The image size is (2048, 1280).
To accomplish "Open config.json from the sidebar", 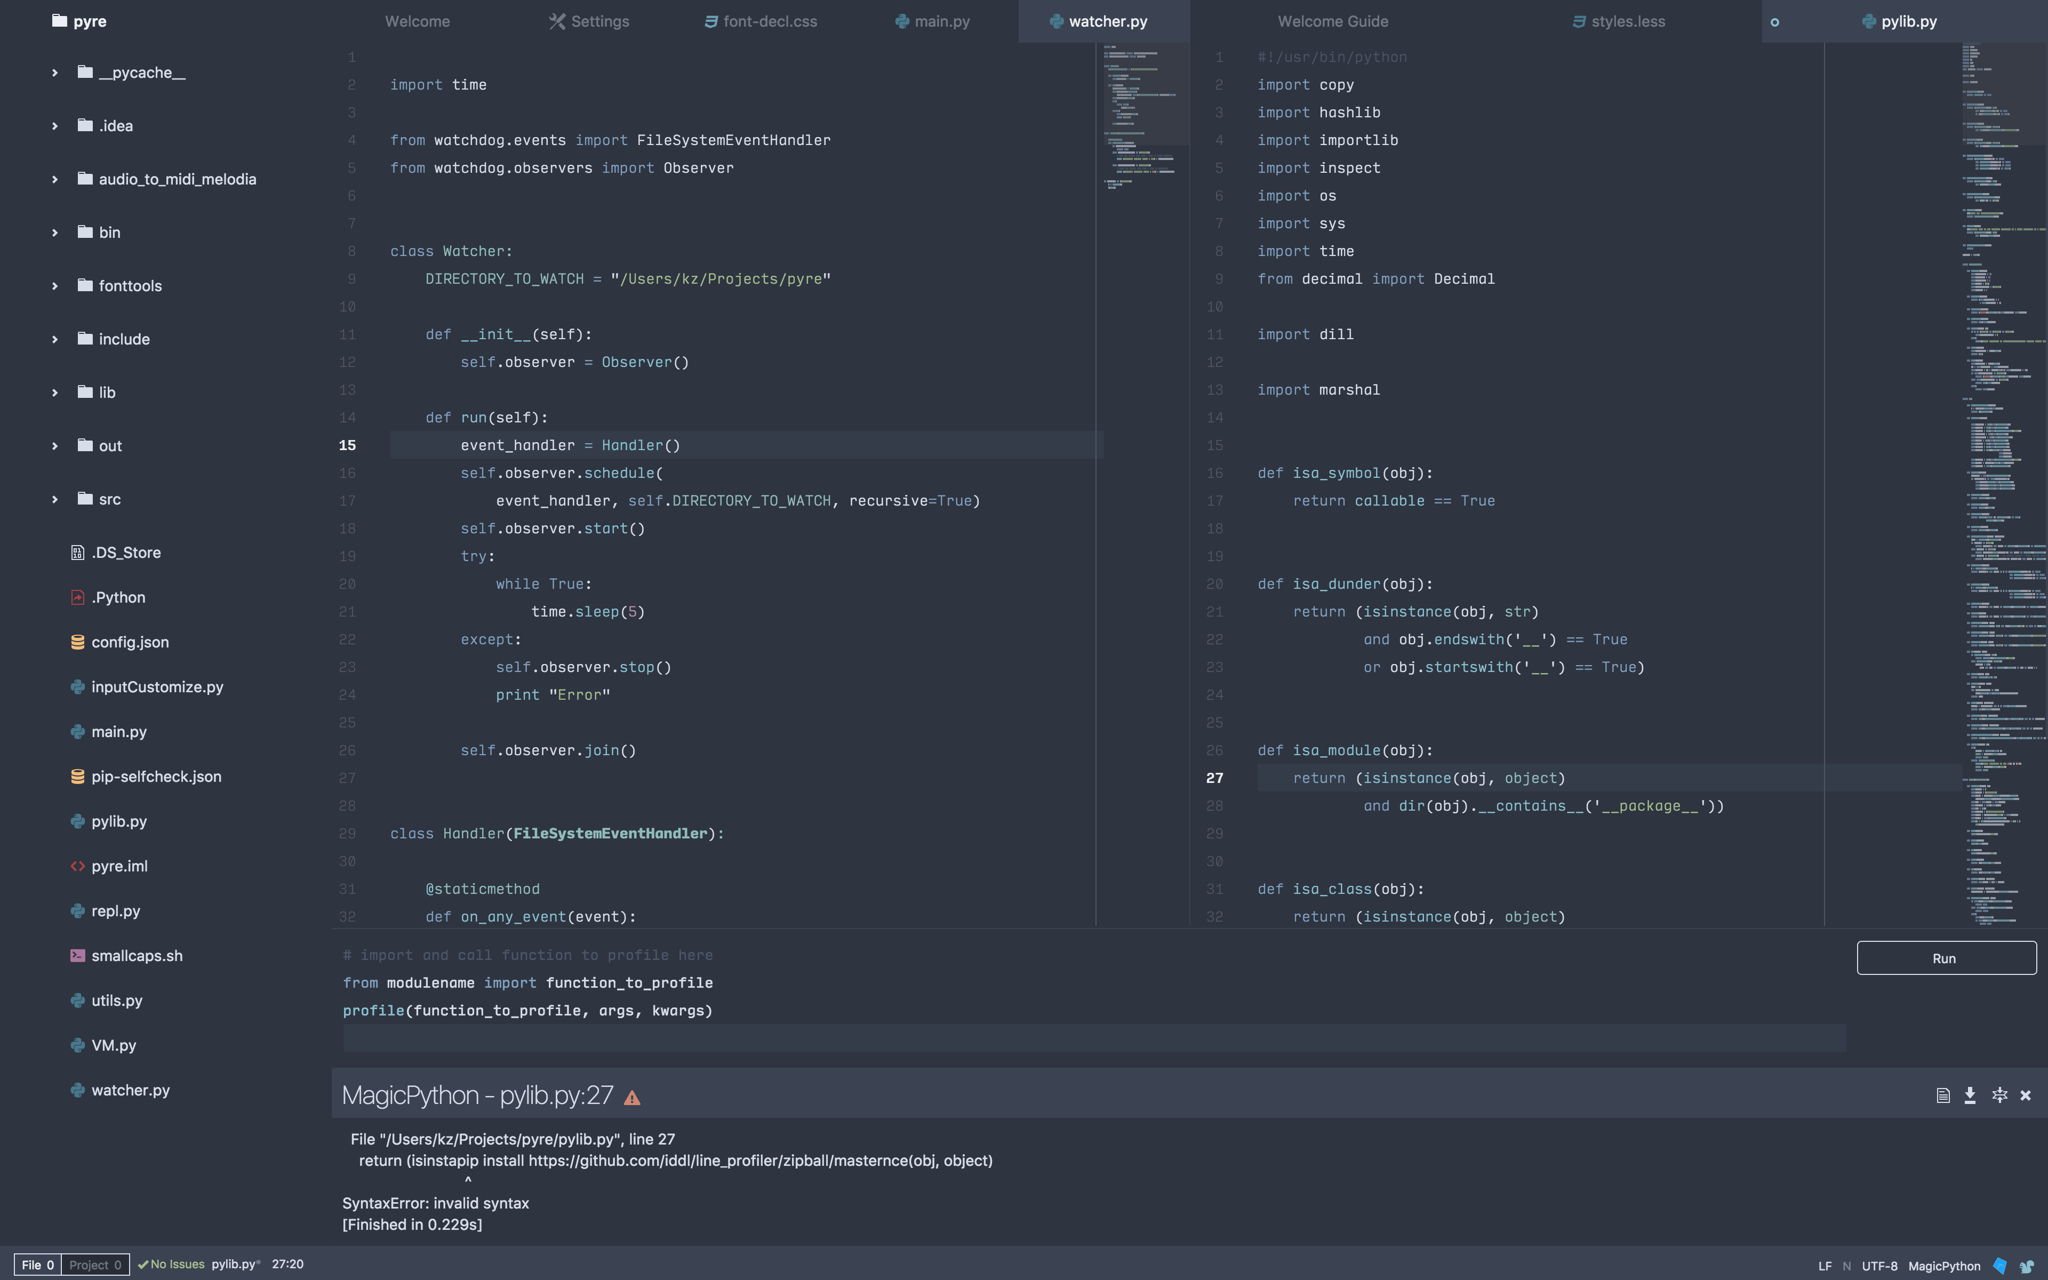I will 130,642.
